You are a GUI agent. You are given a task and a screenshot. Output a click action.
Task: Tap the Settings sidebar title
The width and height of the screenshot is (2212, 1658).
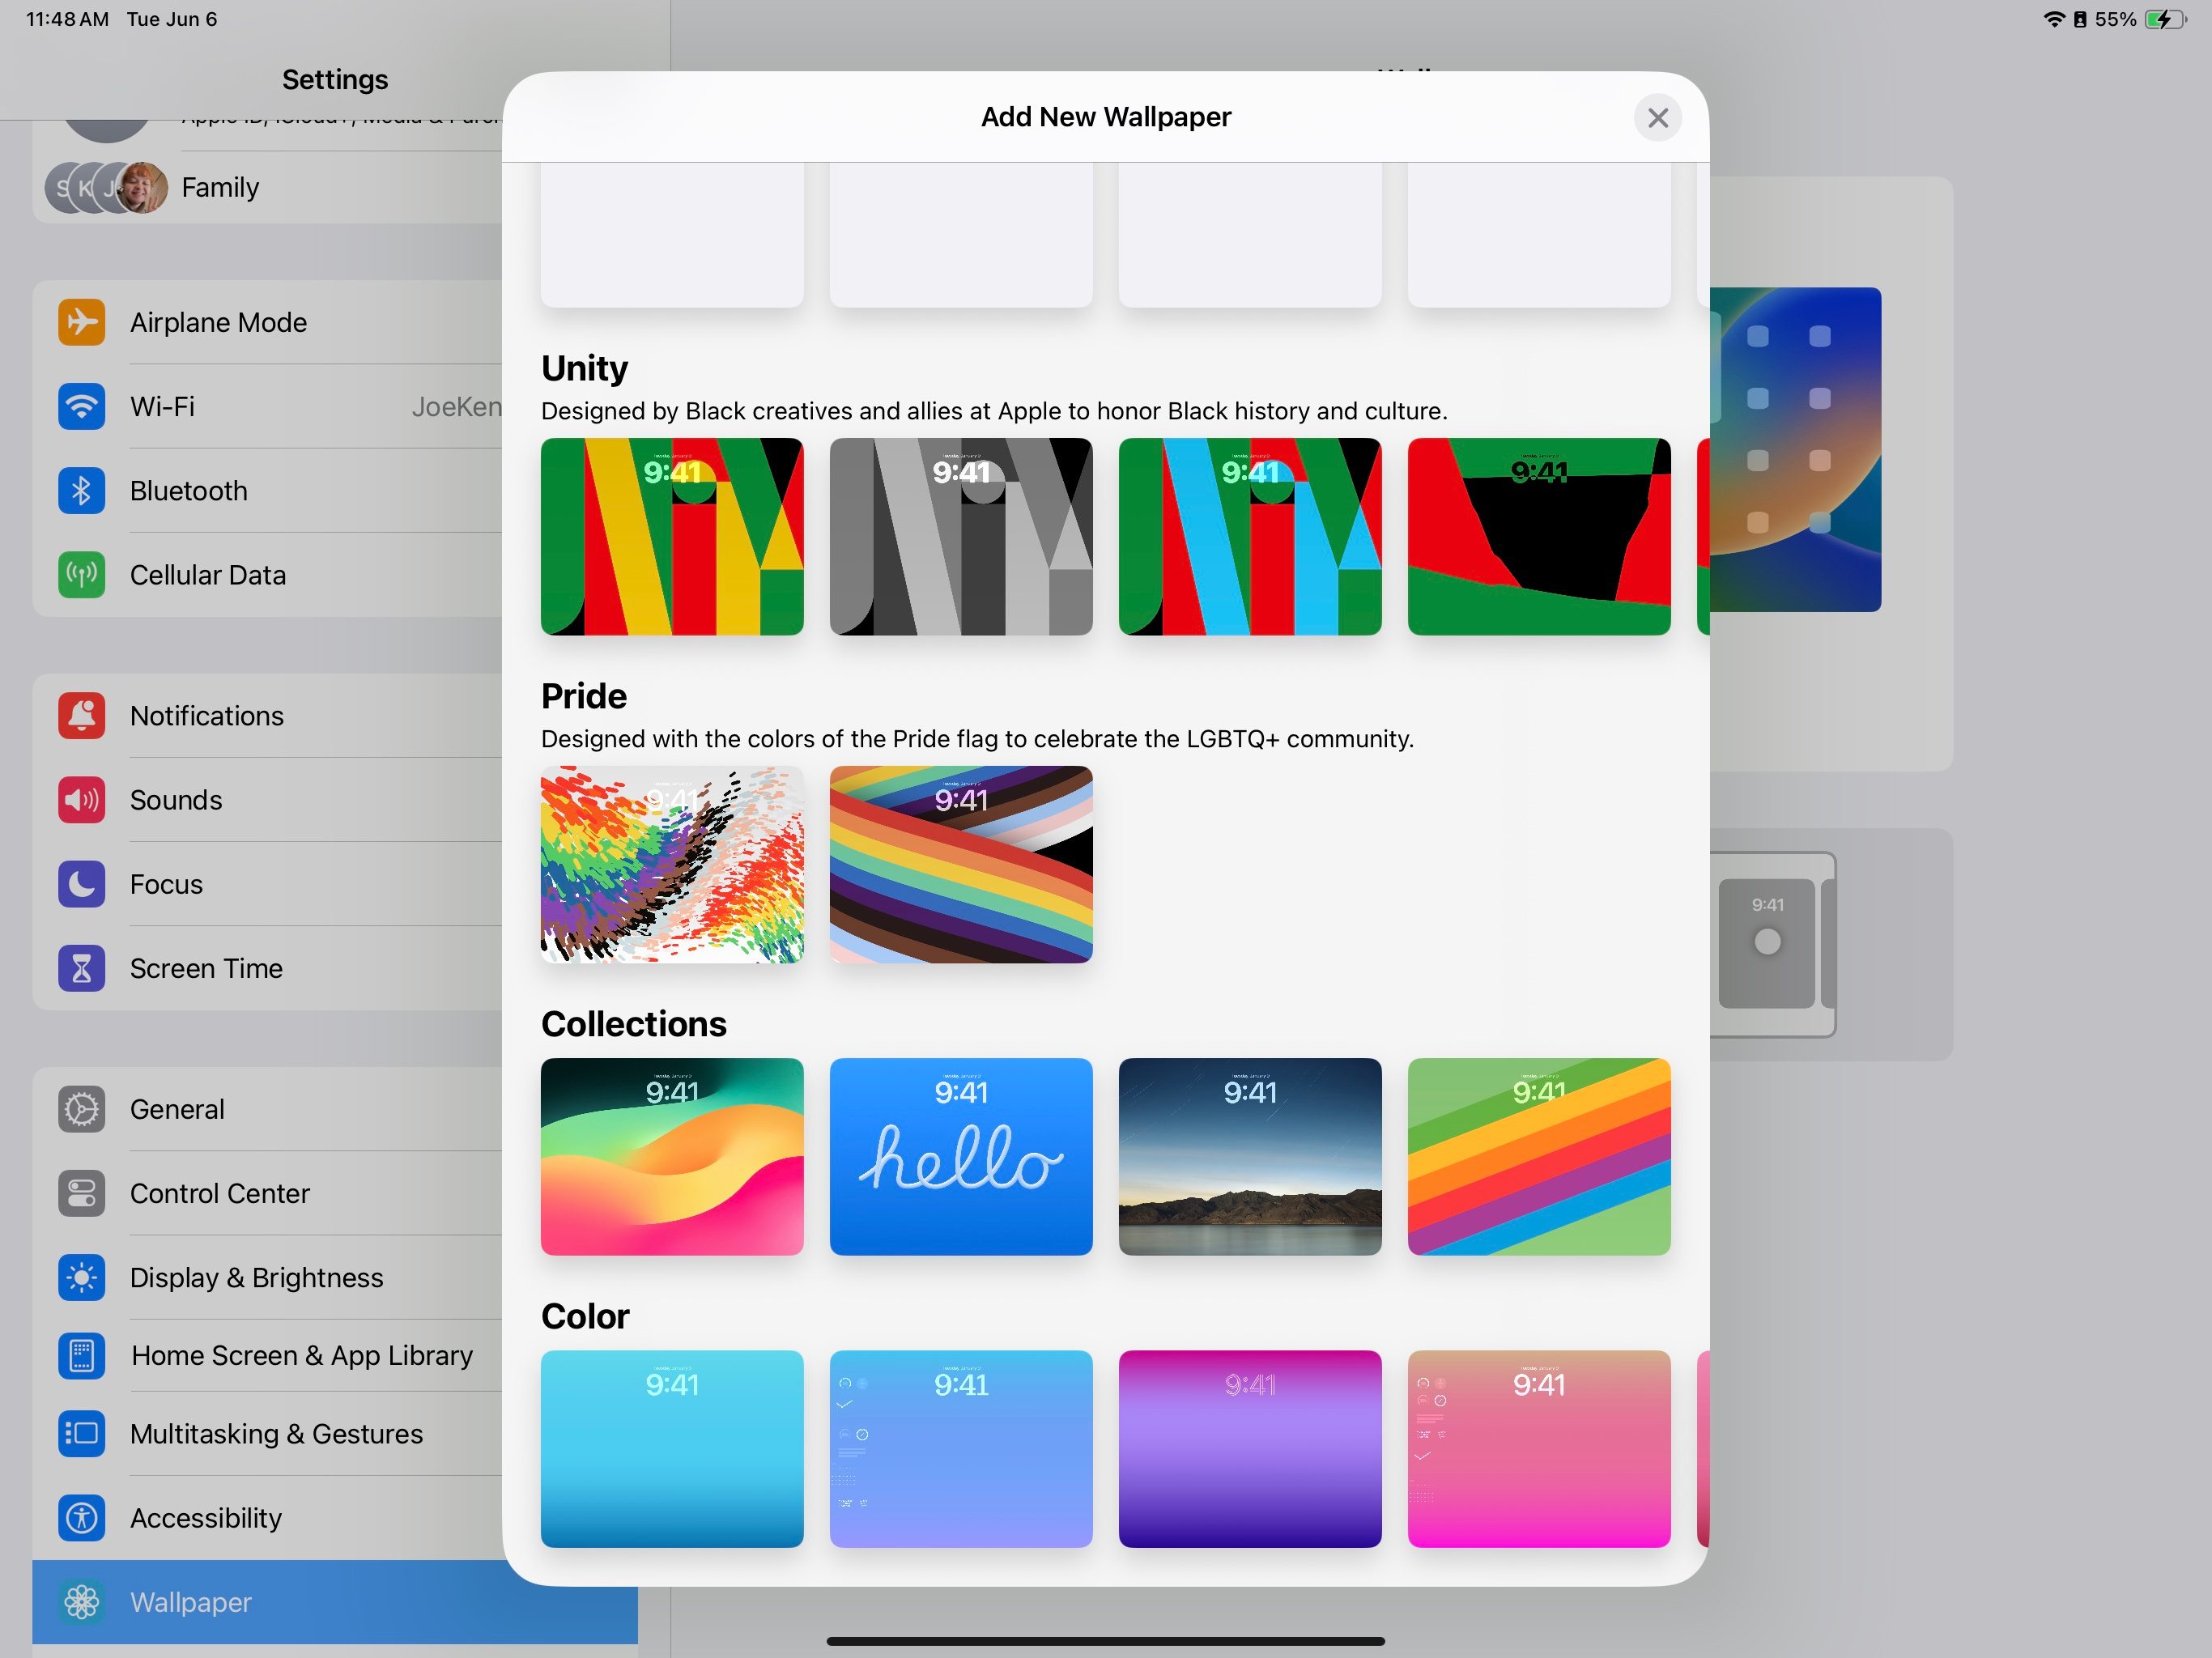pos(335,79)
